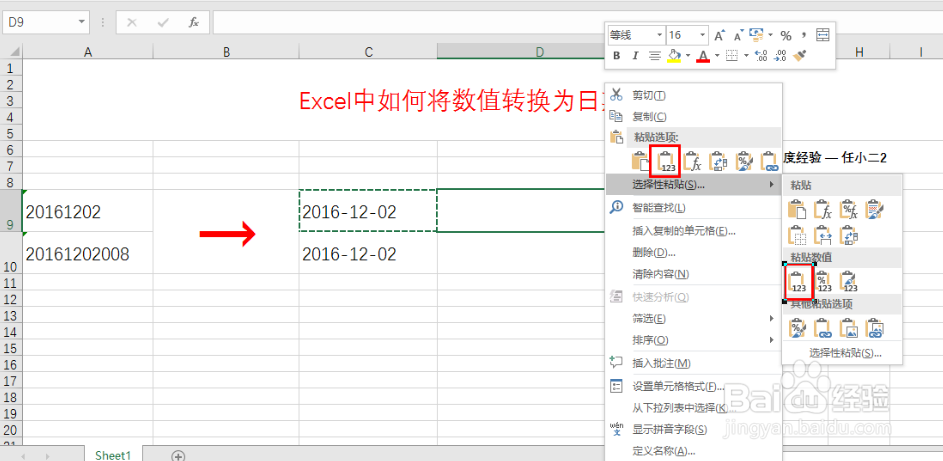
Task: Choose Formulas (fx) in context menu paste options row
Action: point(693,161)
